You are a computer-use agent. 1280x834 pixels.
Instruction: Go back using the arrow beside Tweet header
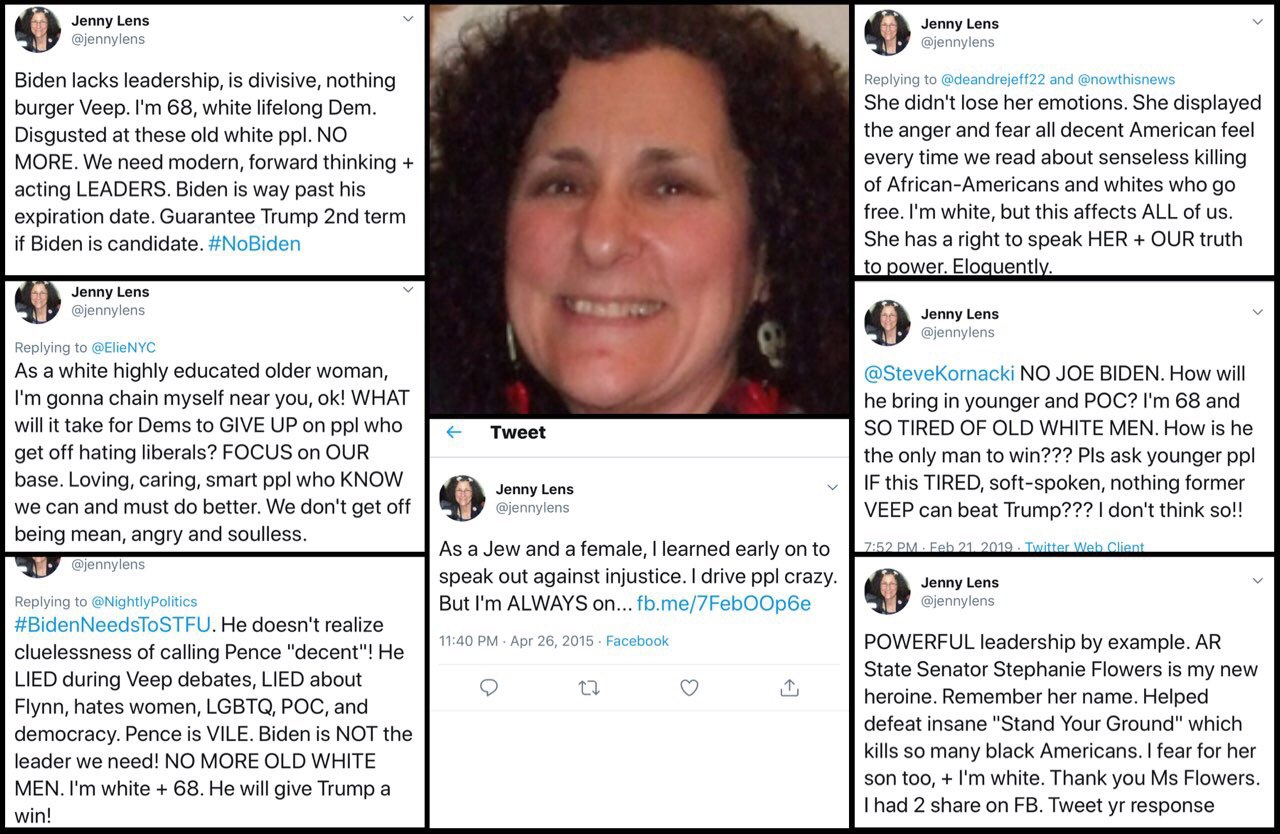454,432
